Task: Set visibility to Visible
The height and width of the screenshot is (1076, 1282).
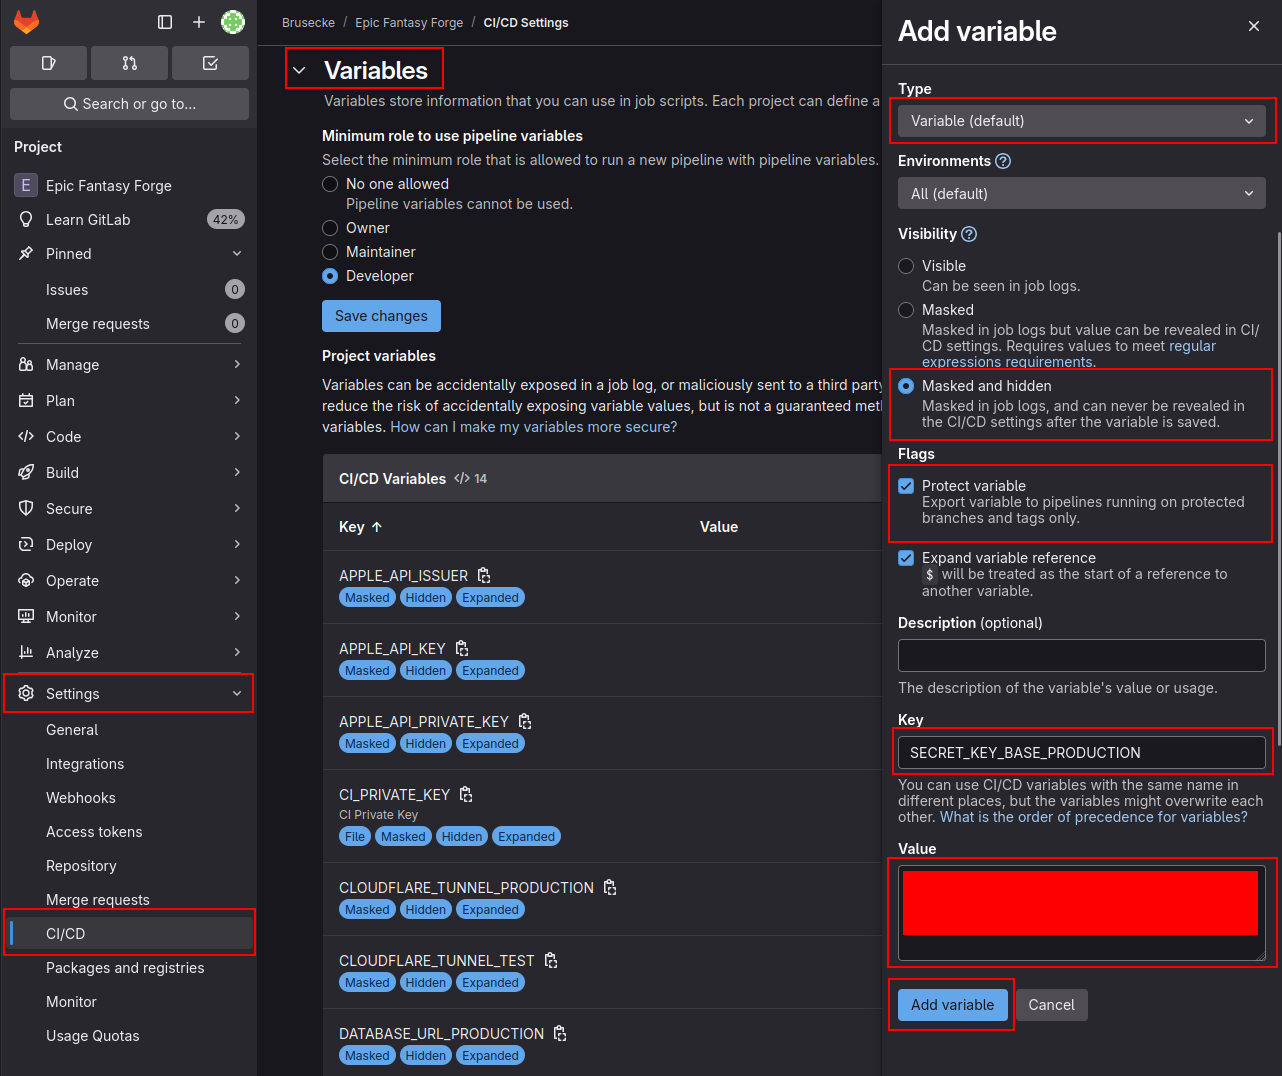Action: 906,266
